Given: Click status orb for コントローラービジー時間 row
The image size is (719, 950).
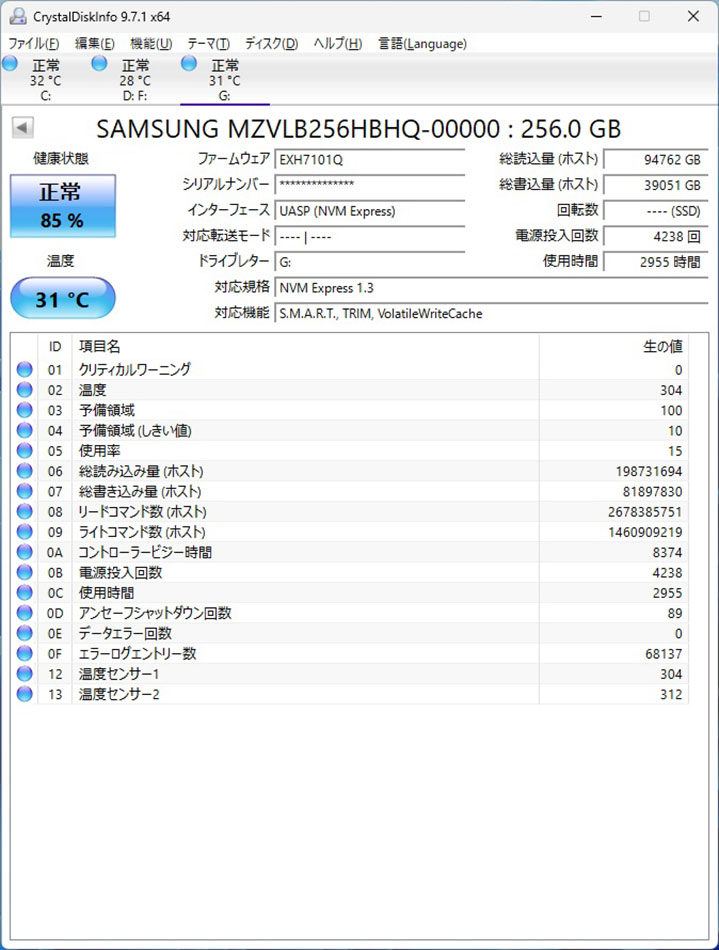Looking at the screenshot, I should point(24,552).
